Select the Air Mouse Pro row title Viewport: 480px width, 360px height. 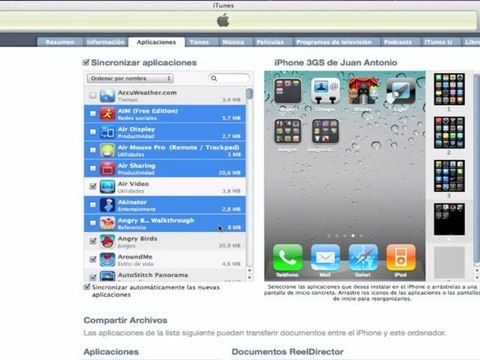click(178, 147)
